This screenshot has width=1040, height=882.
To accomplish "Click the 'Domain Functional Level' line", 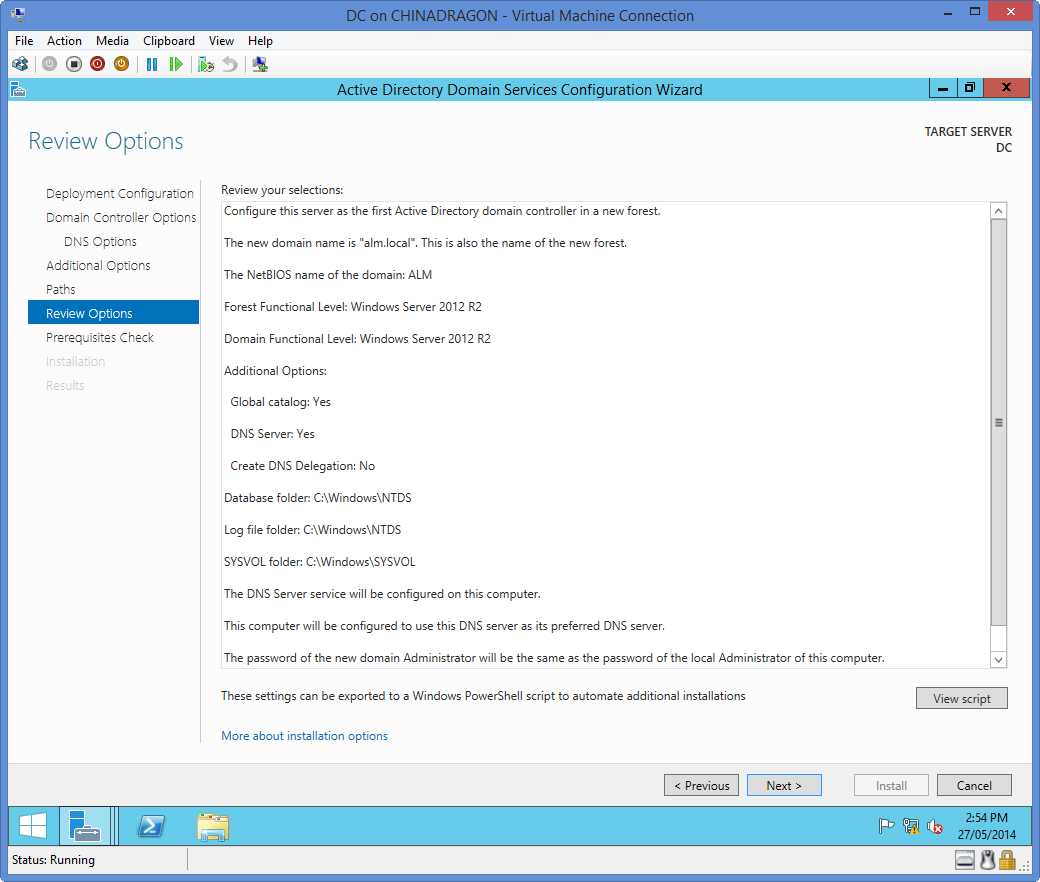I will click(358, 338).
